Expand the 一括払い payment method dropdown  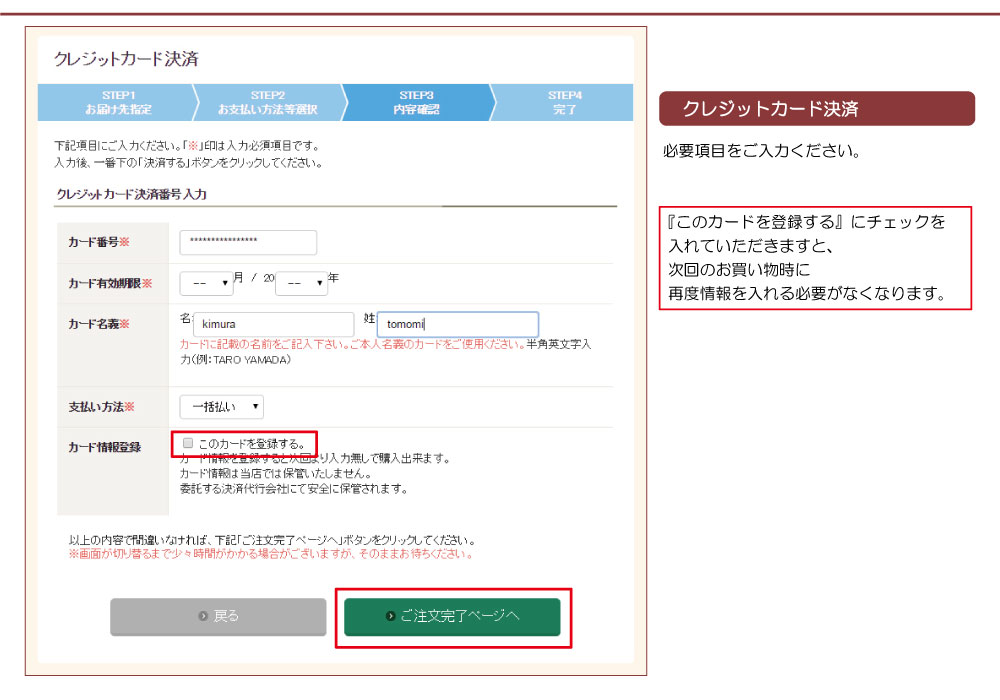(221, 407)
